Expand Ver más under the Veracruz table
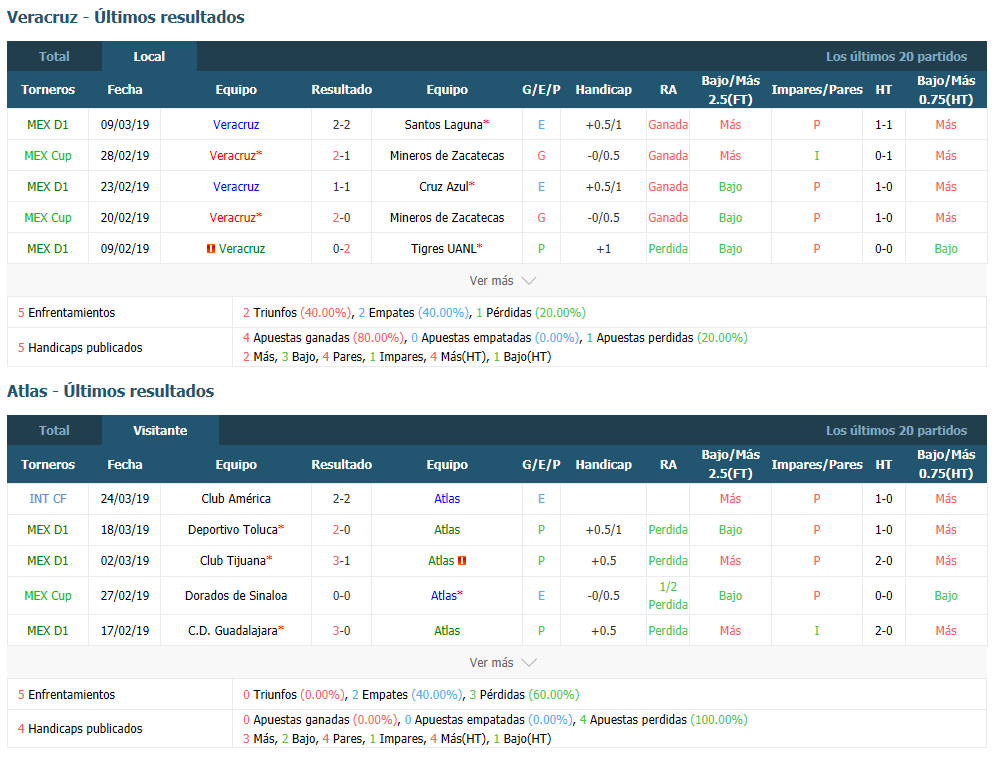 [x=503, y=280]
